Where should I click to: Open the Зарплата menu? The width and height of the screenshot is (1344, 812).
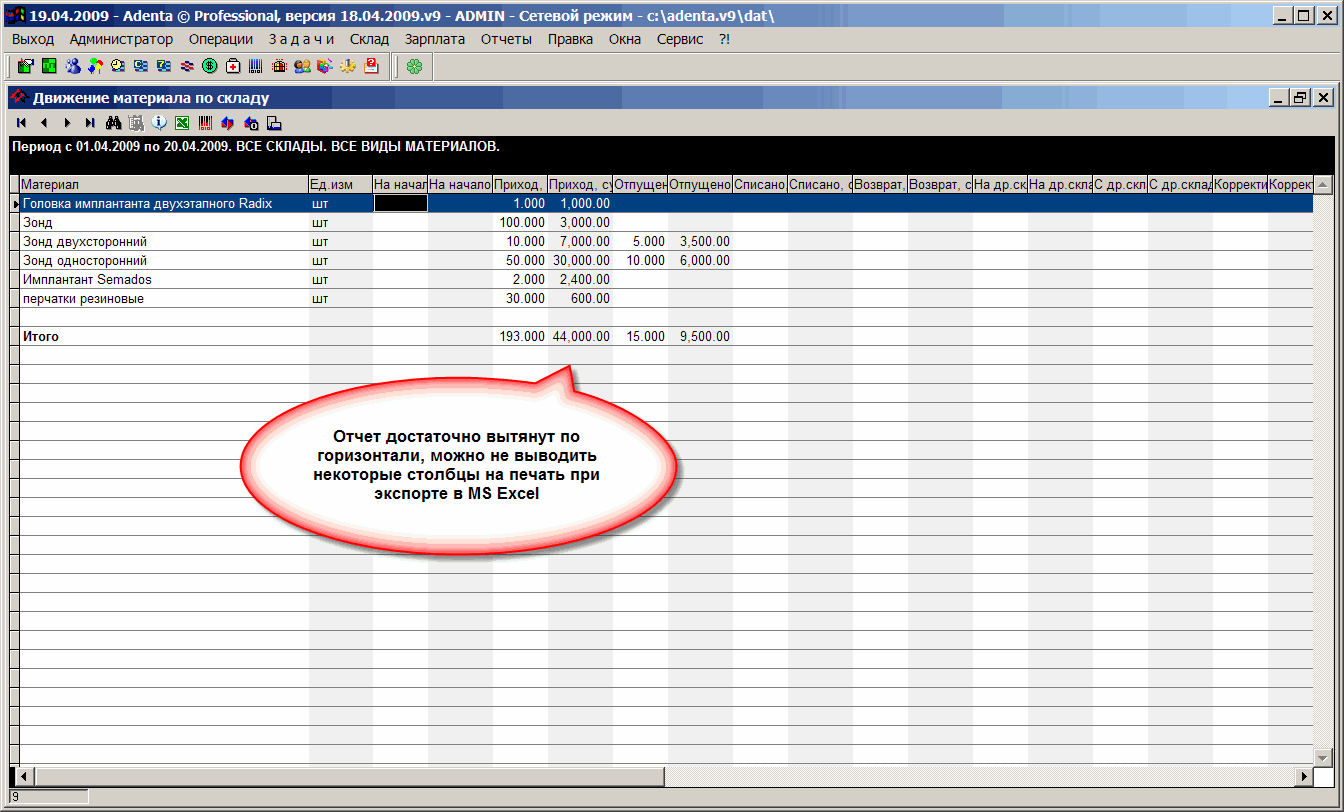434,39
